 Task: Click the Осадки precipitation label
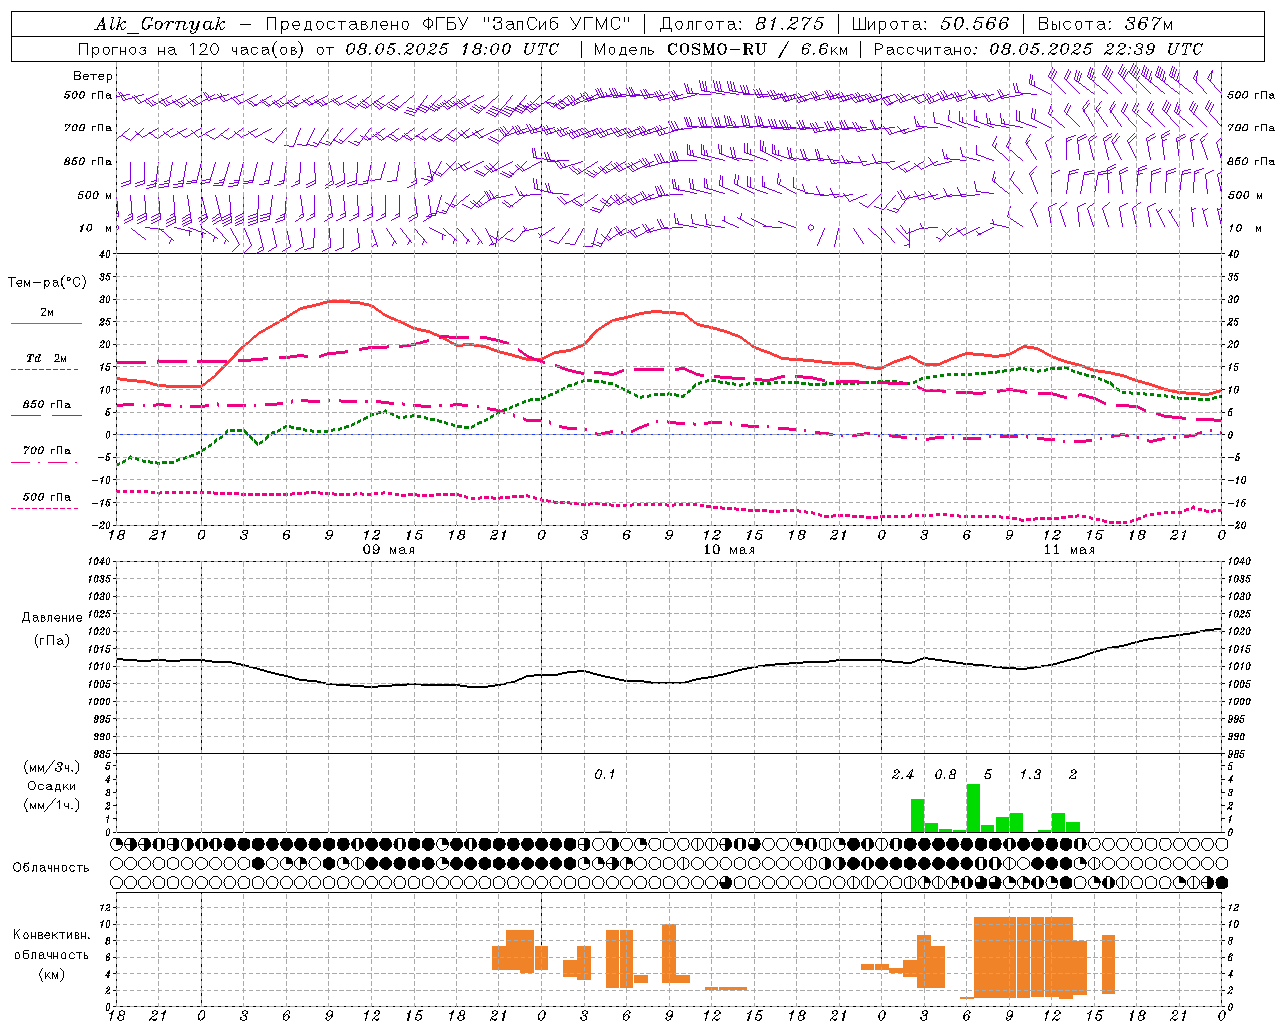coord(52,786)
